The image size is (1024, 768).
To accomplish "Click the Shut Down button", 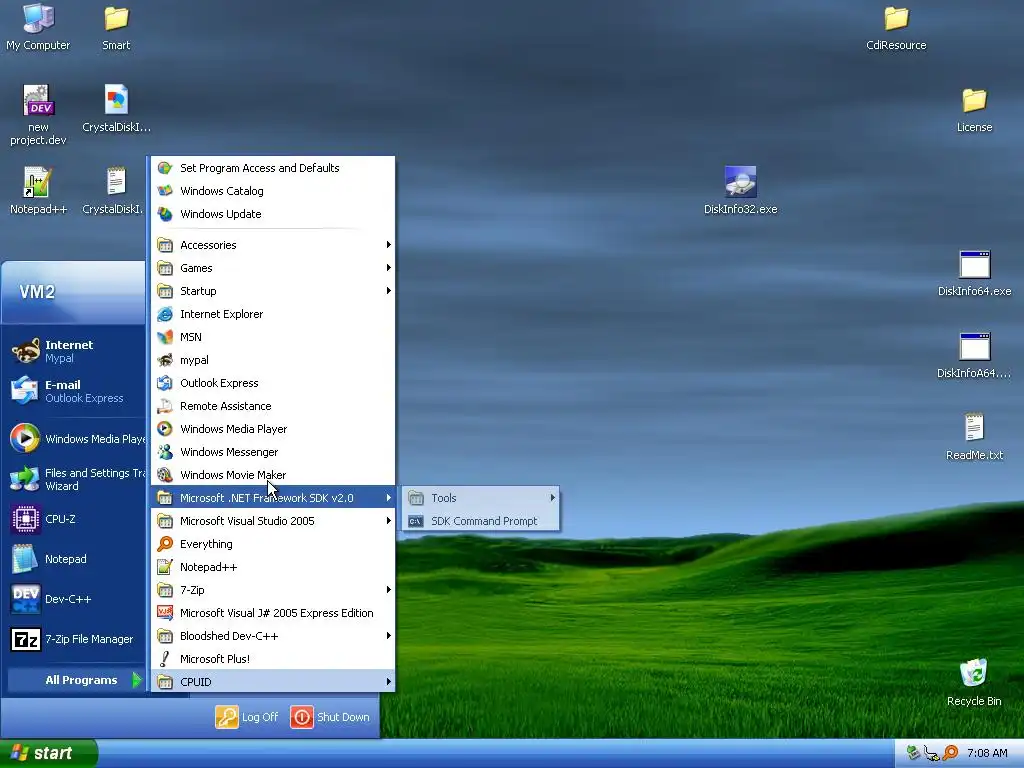I will click(x=330, y=716).
